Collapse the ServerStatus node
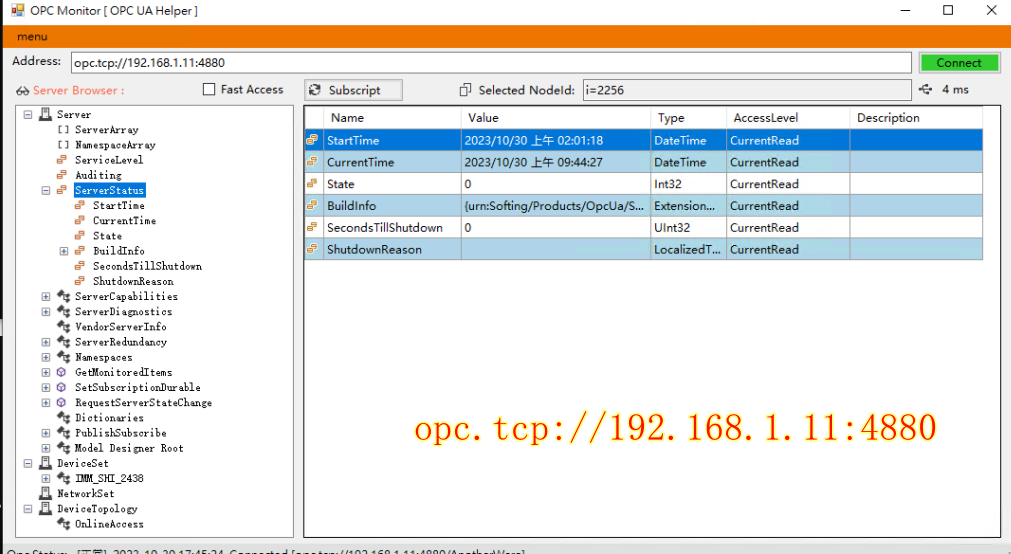This screenshot has width=1011, height=554. [x=46, y=190]
